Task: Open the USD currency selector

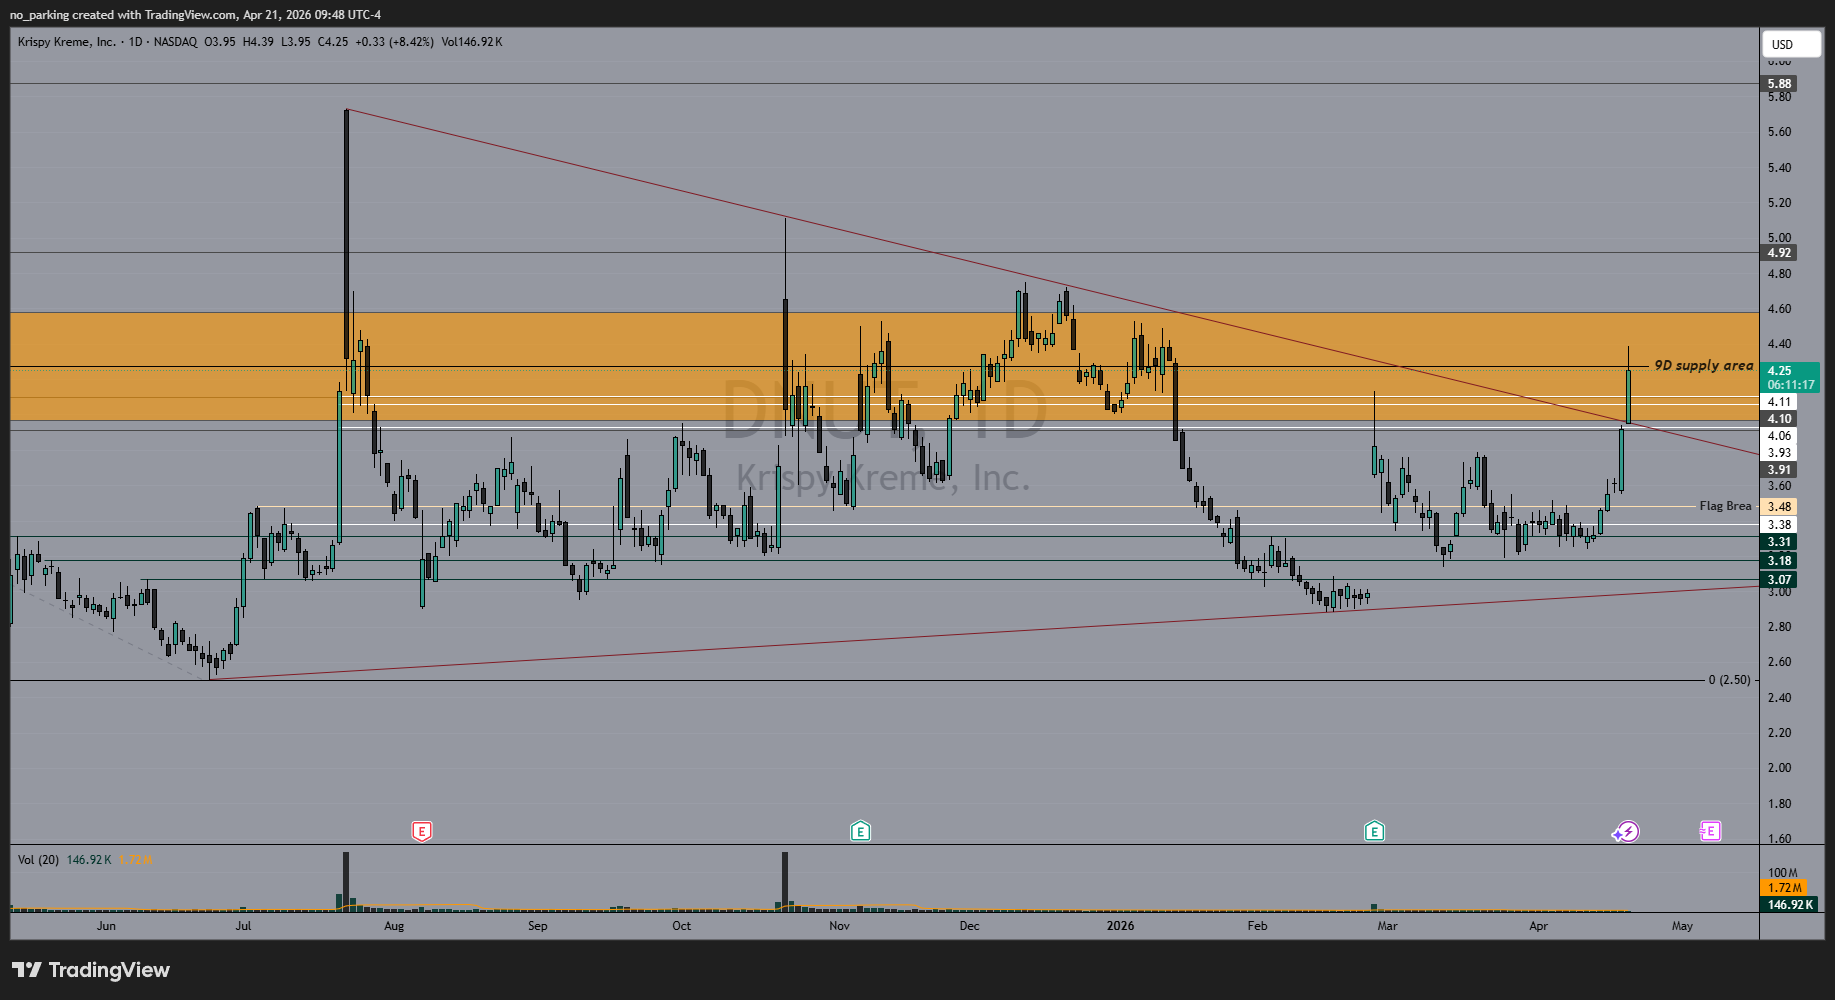Action: click(1790, 44)
